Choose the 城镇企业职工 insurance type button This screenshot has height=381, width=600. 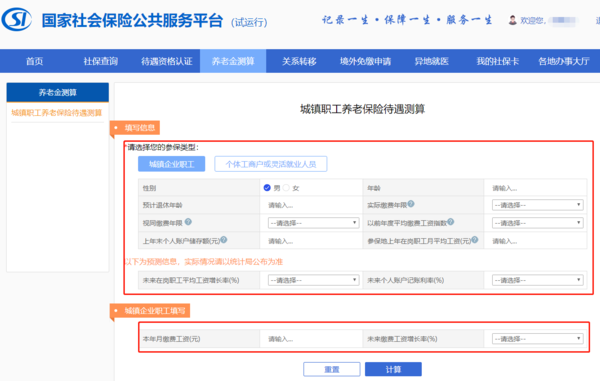[x=171, y=164]
